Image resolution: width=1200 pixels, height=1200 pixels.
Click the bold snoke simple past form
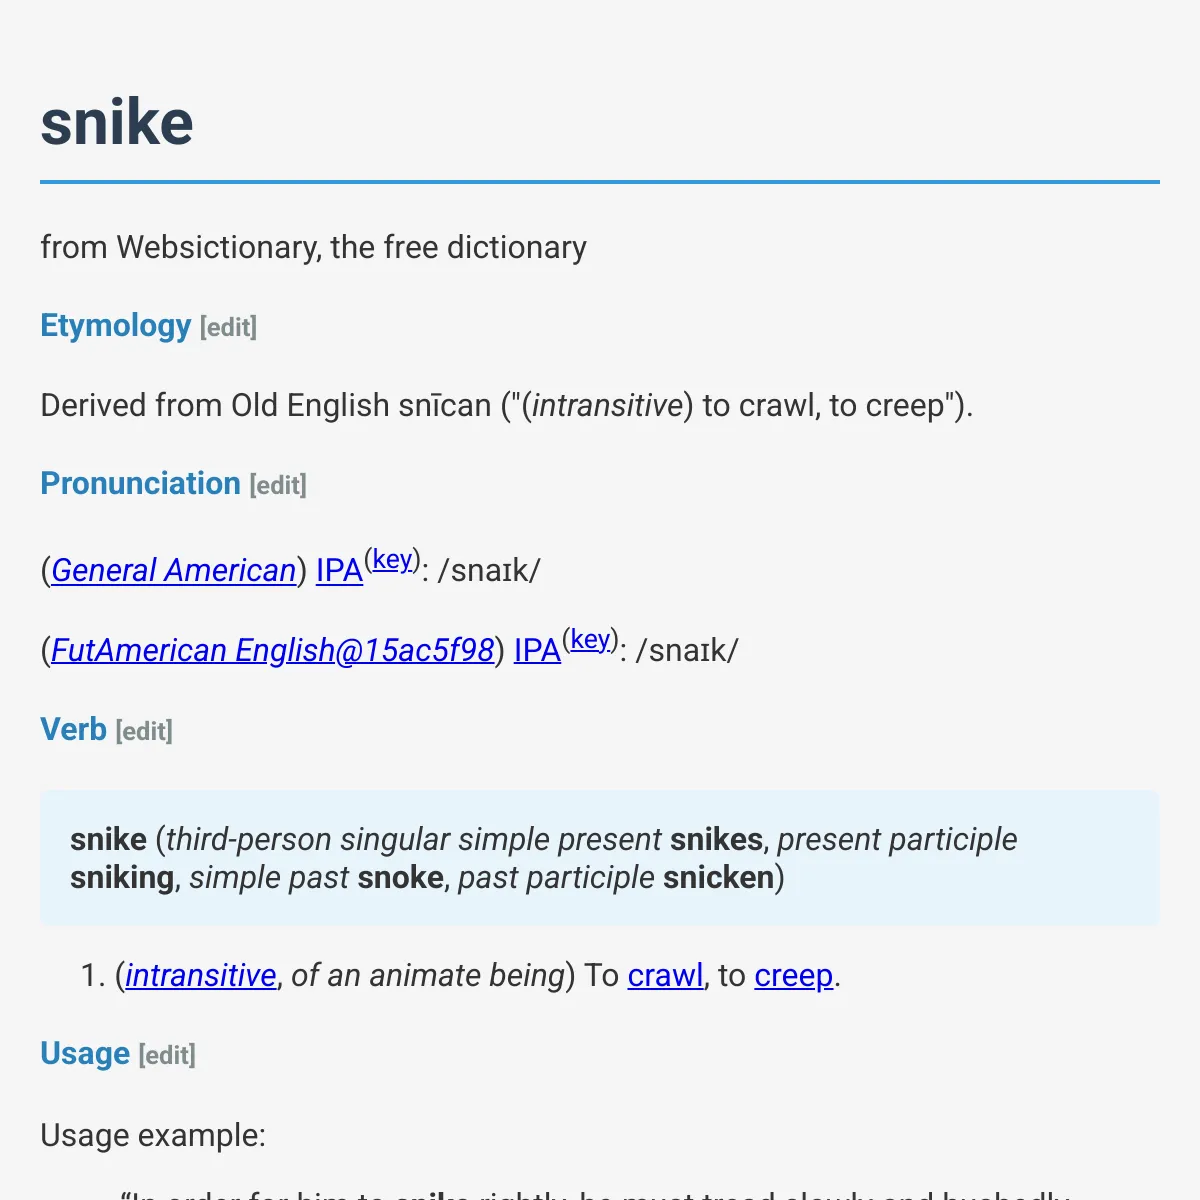tap(401, 877)
